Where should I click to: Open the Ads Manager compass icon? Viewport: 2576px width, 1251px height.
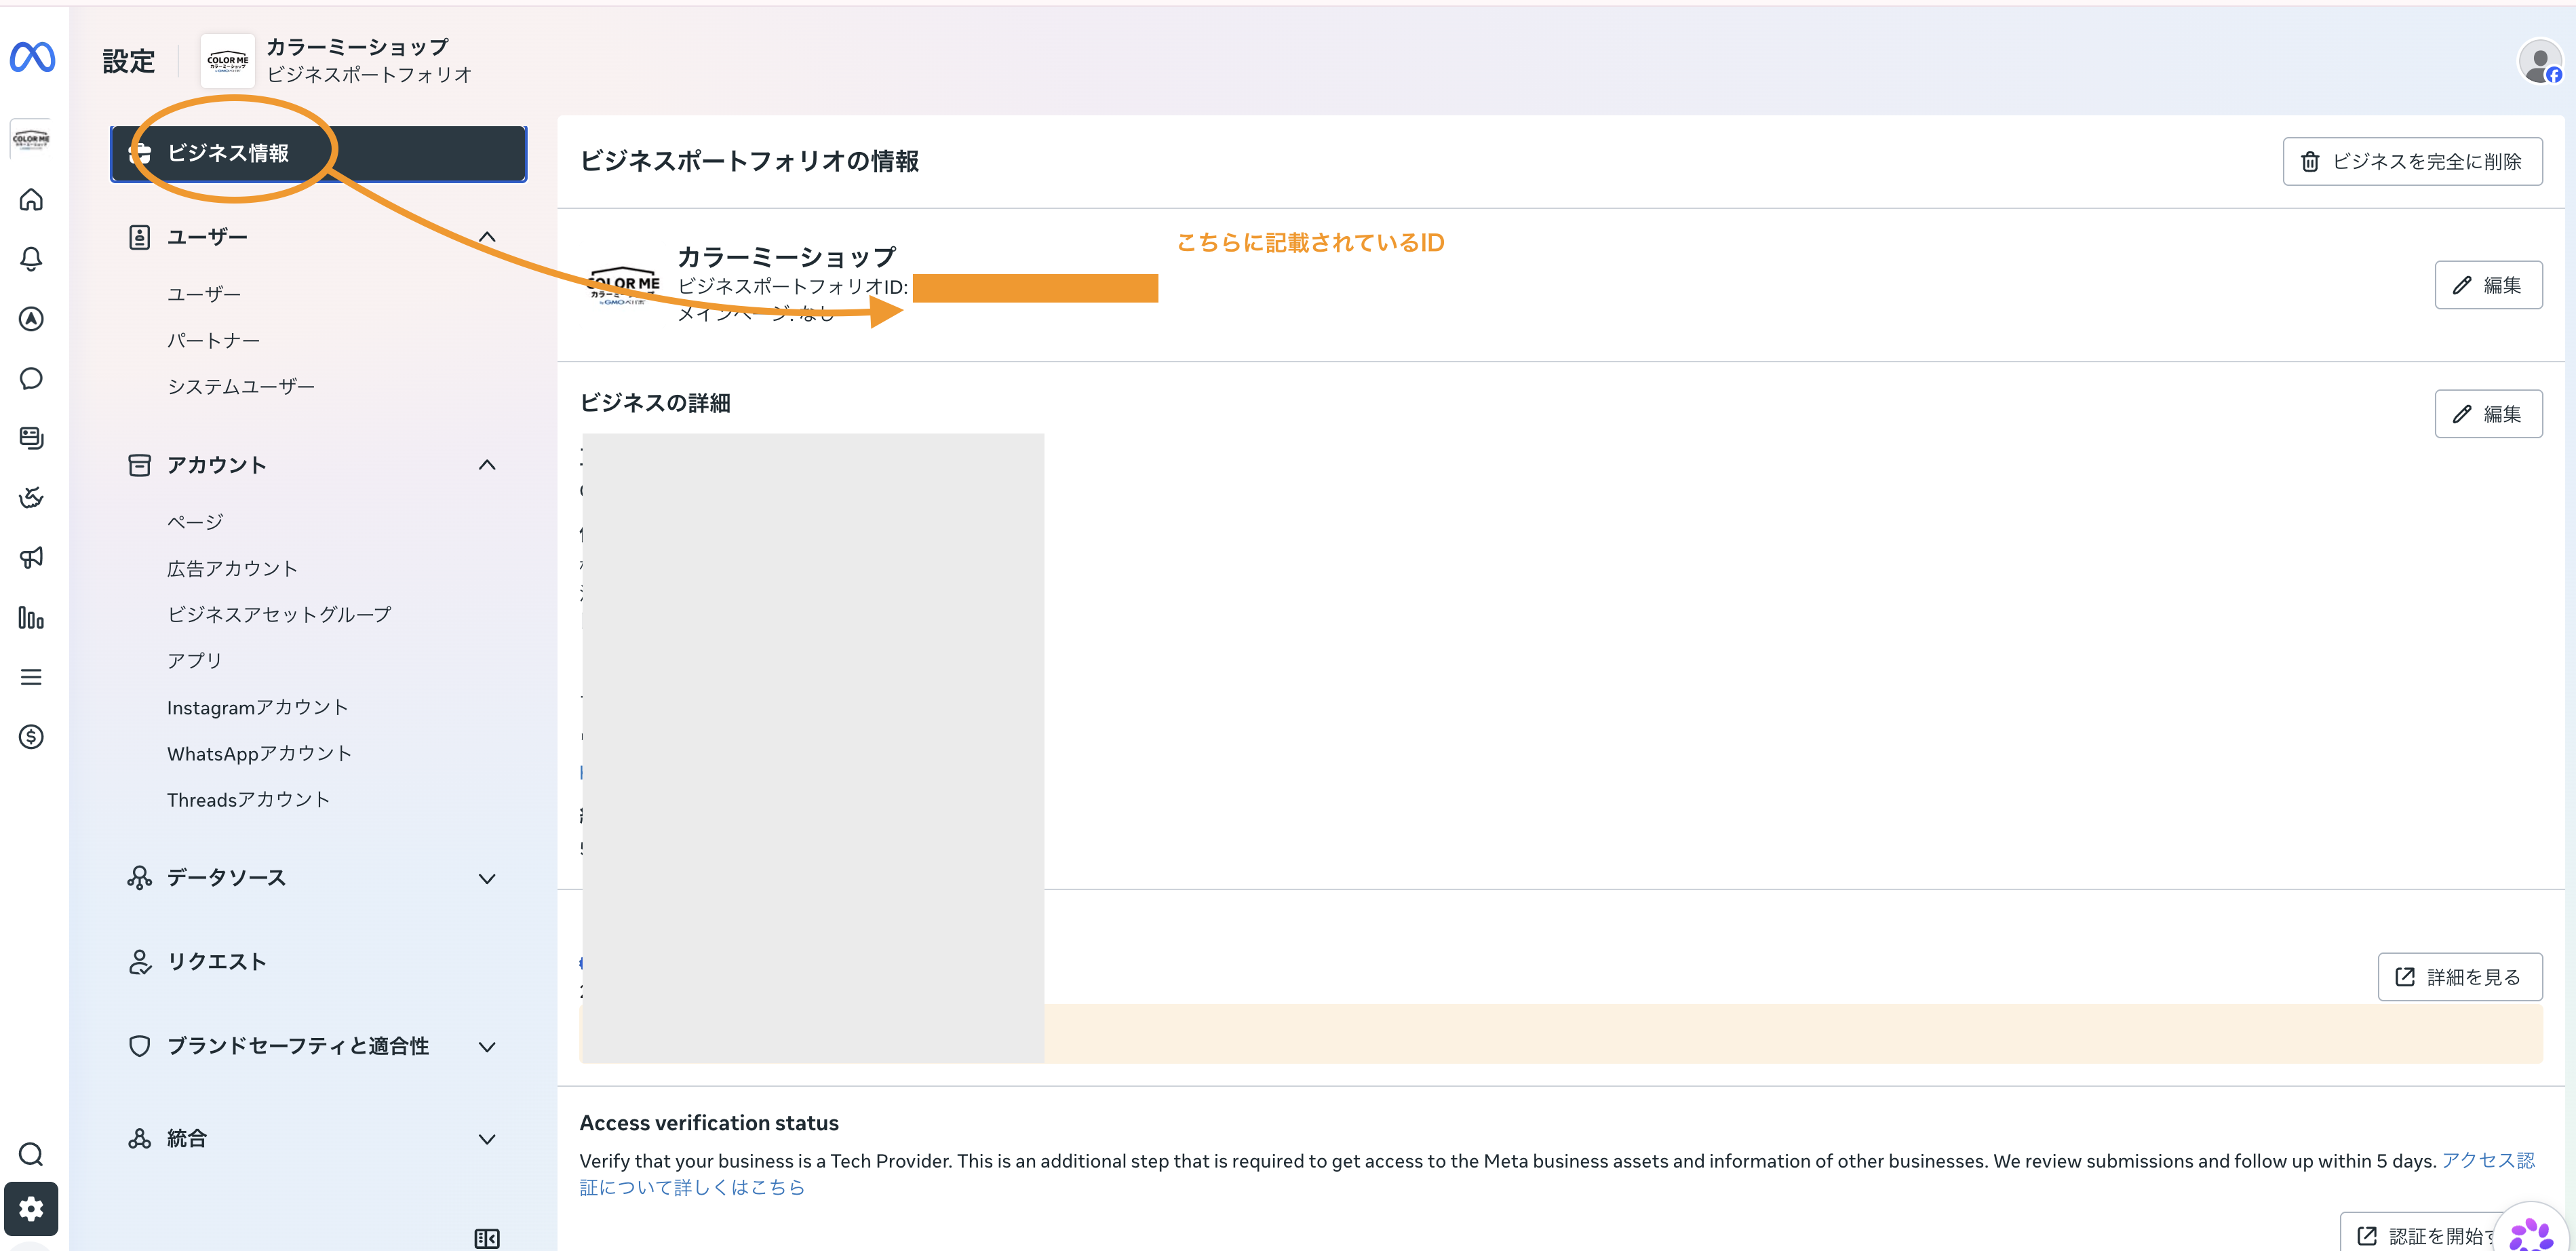(x=31, y=319)
